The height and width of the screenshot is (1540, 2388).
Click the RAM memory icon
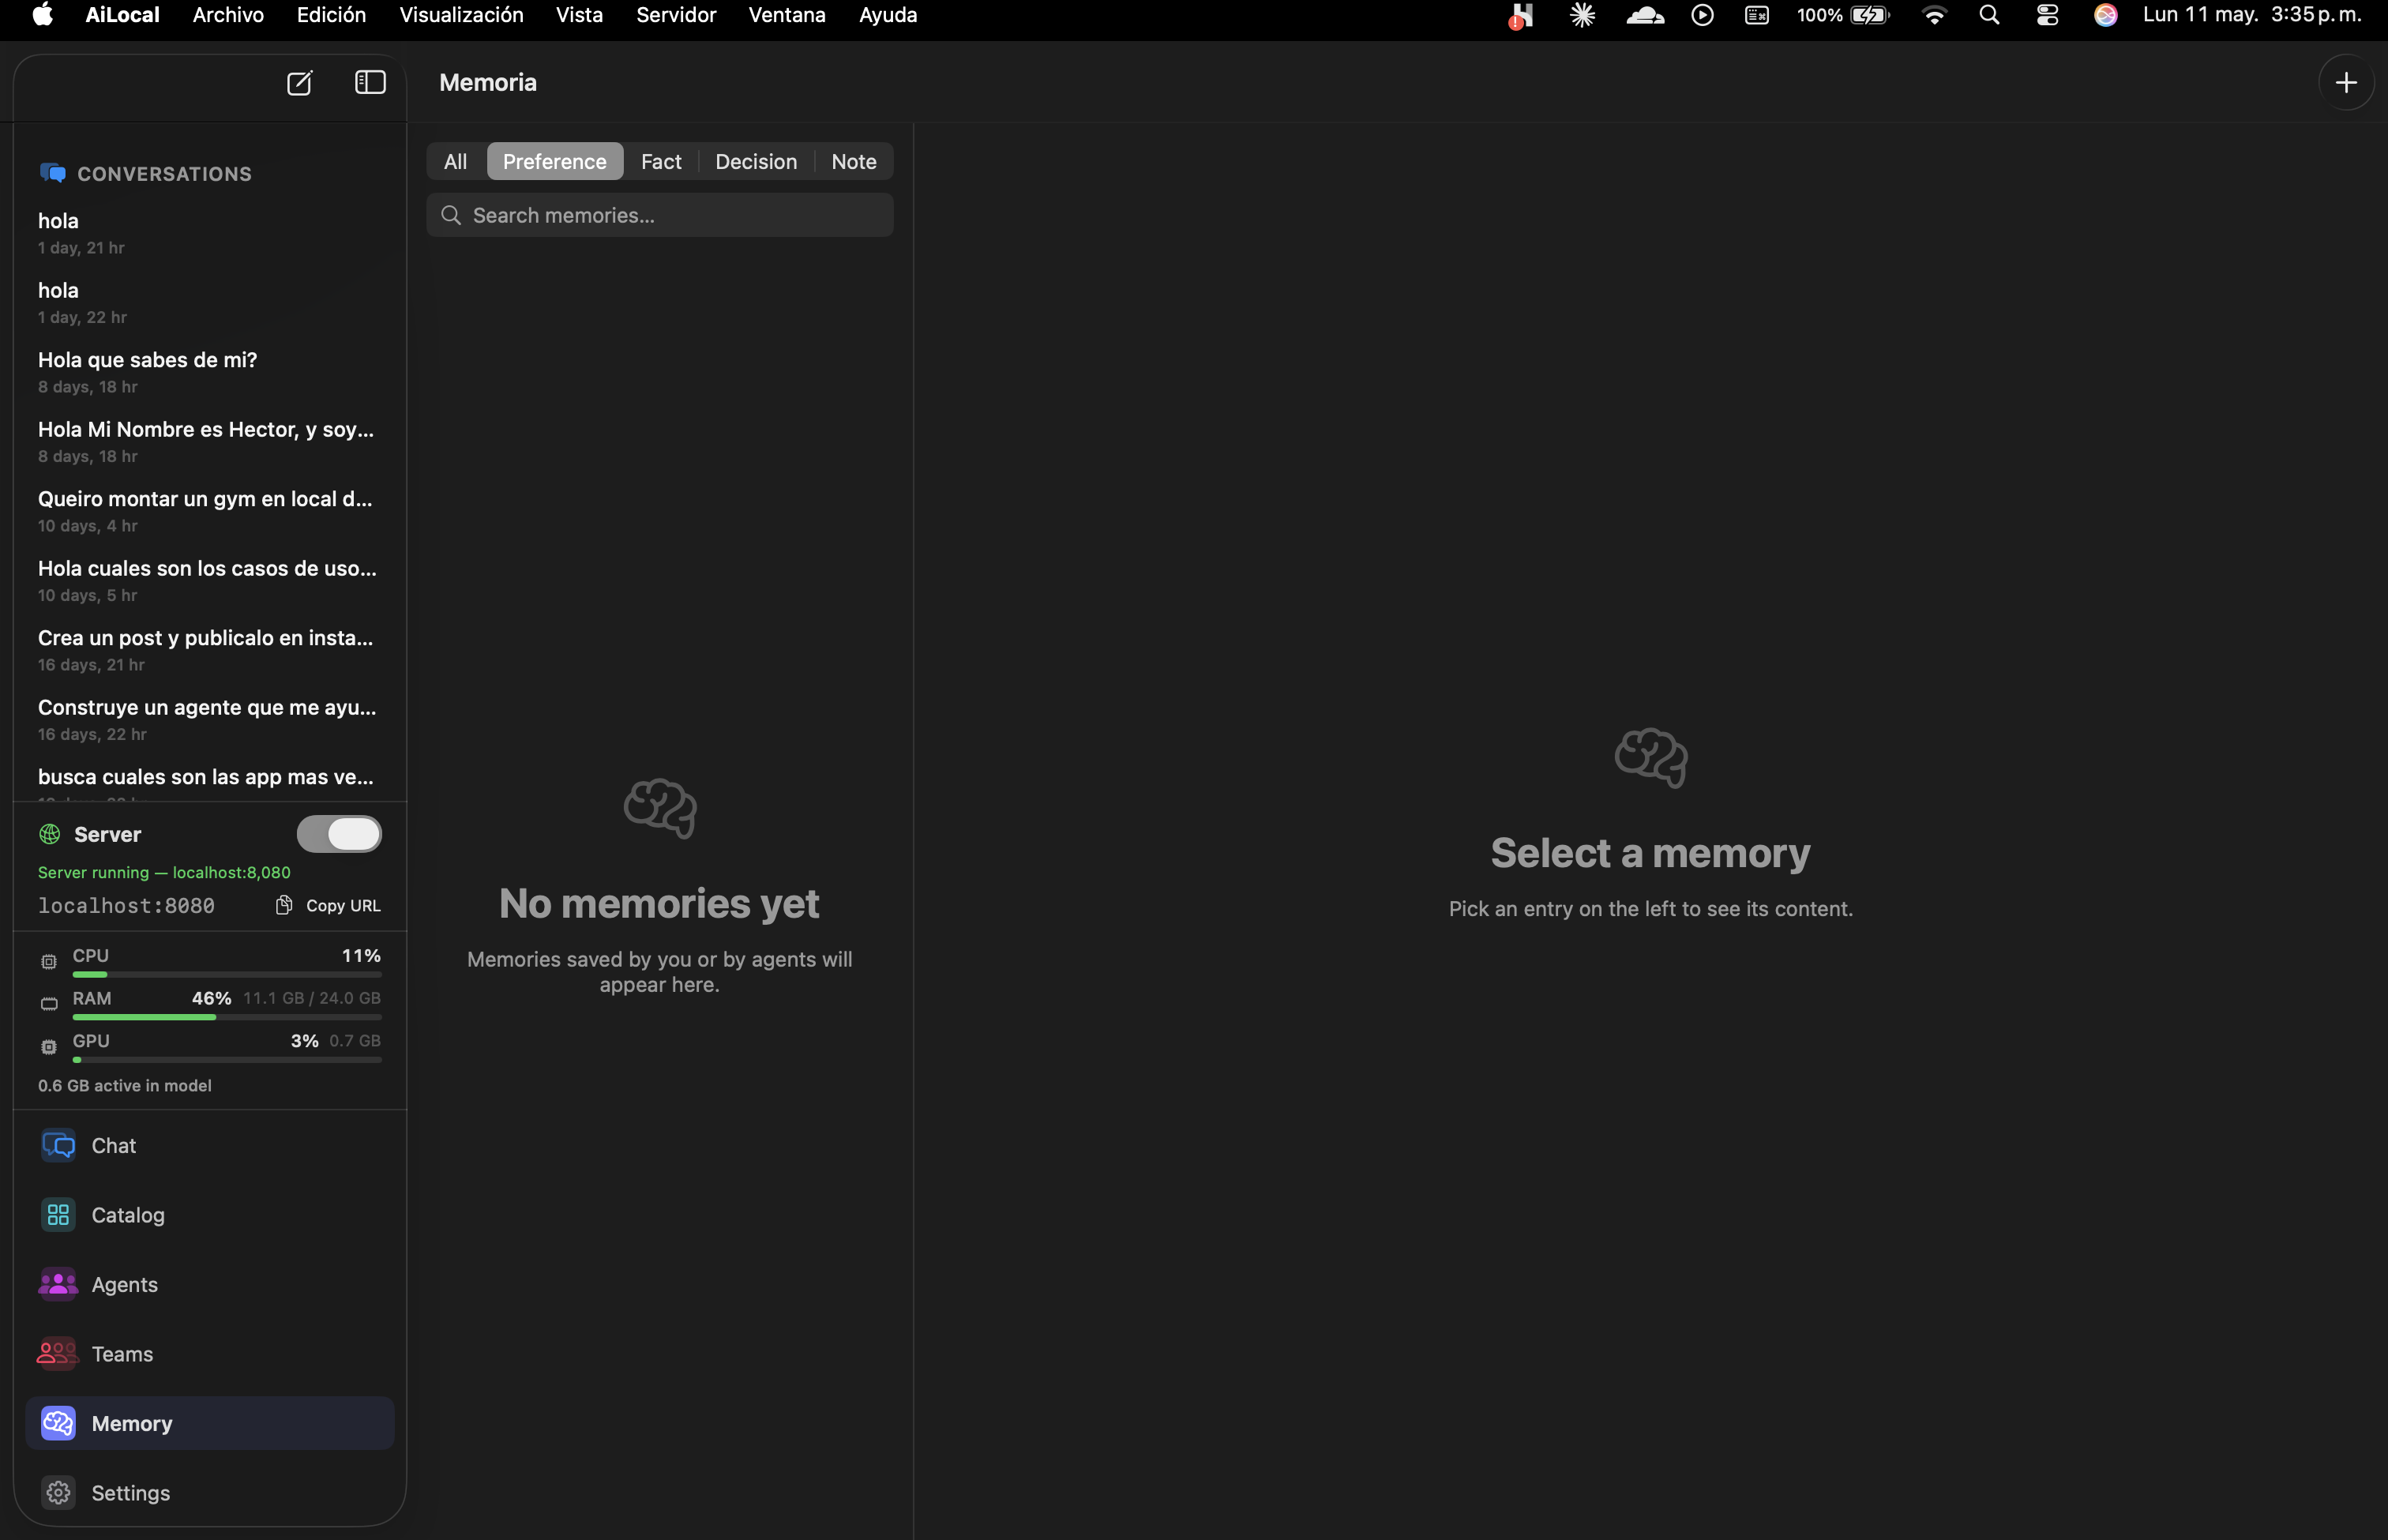click(48, 1003)
